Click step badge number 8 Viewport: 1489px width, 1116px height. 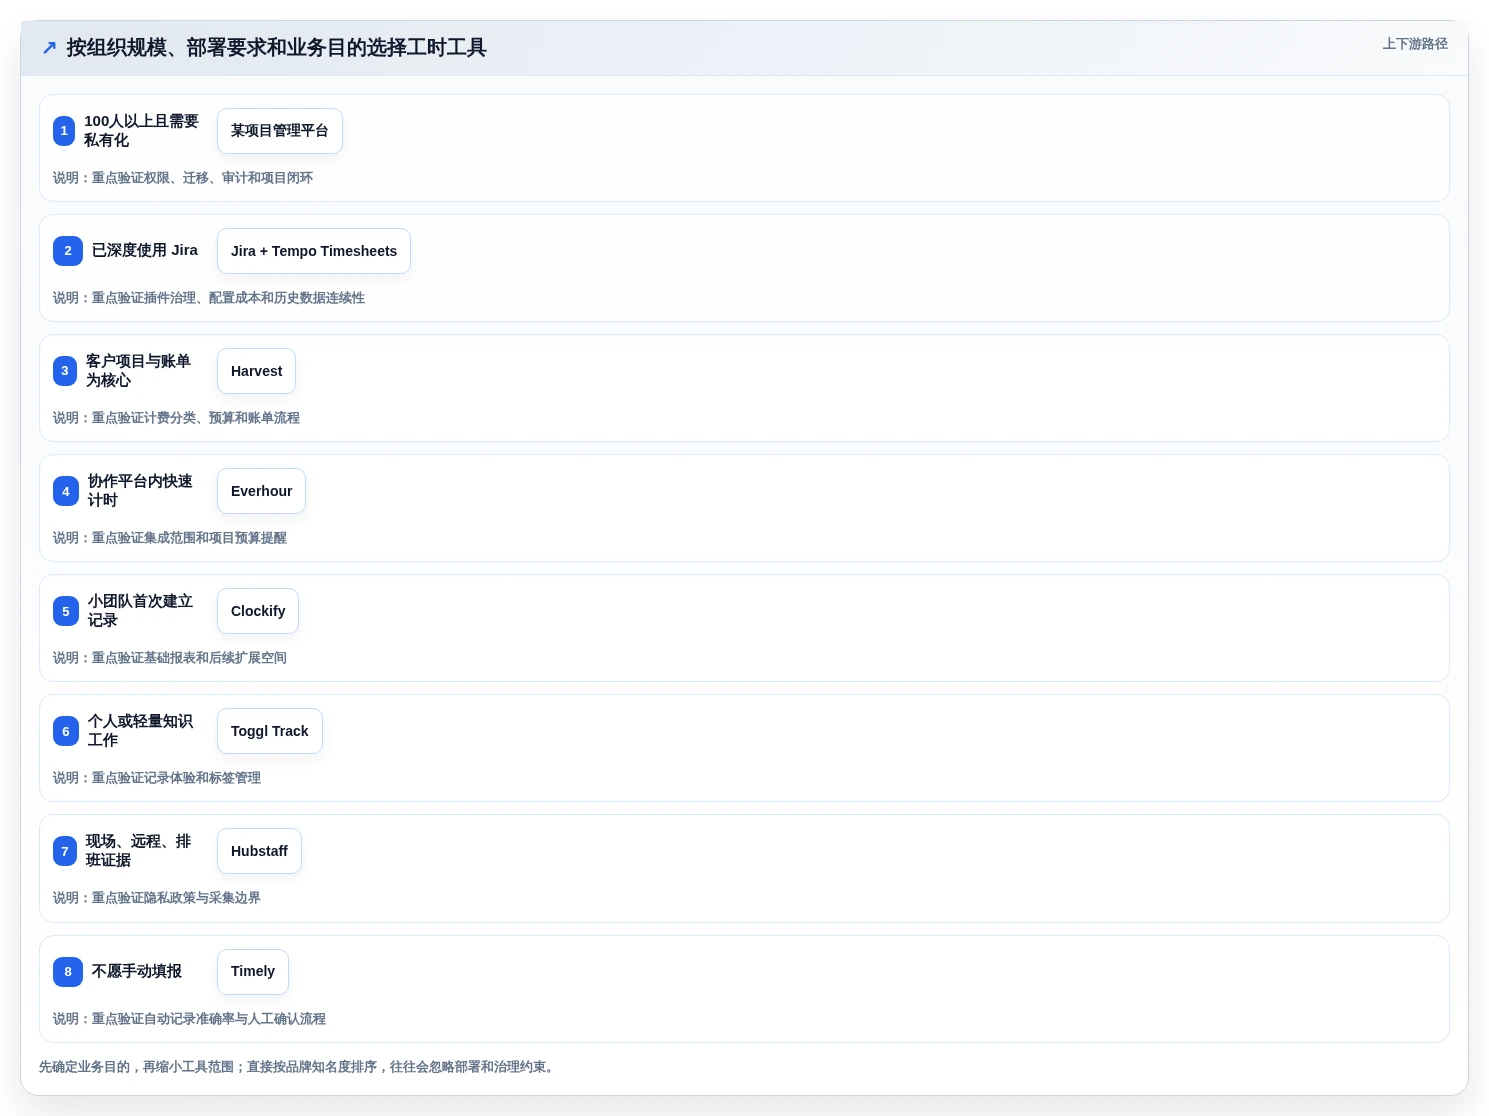pos(68,972)
